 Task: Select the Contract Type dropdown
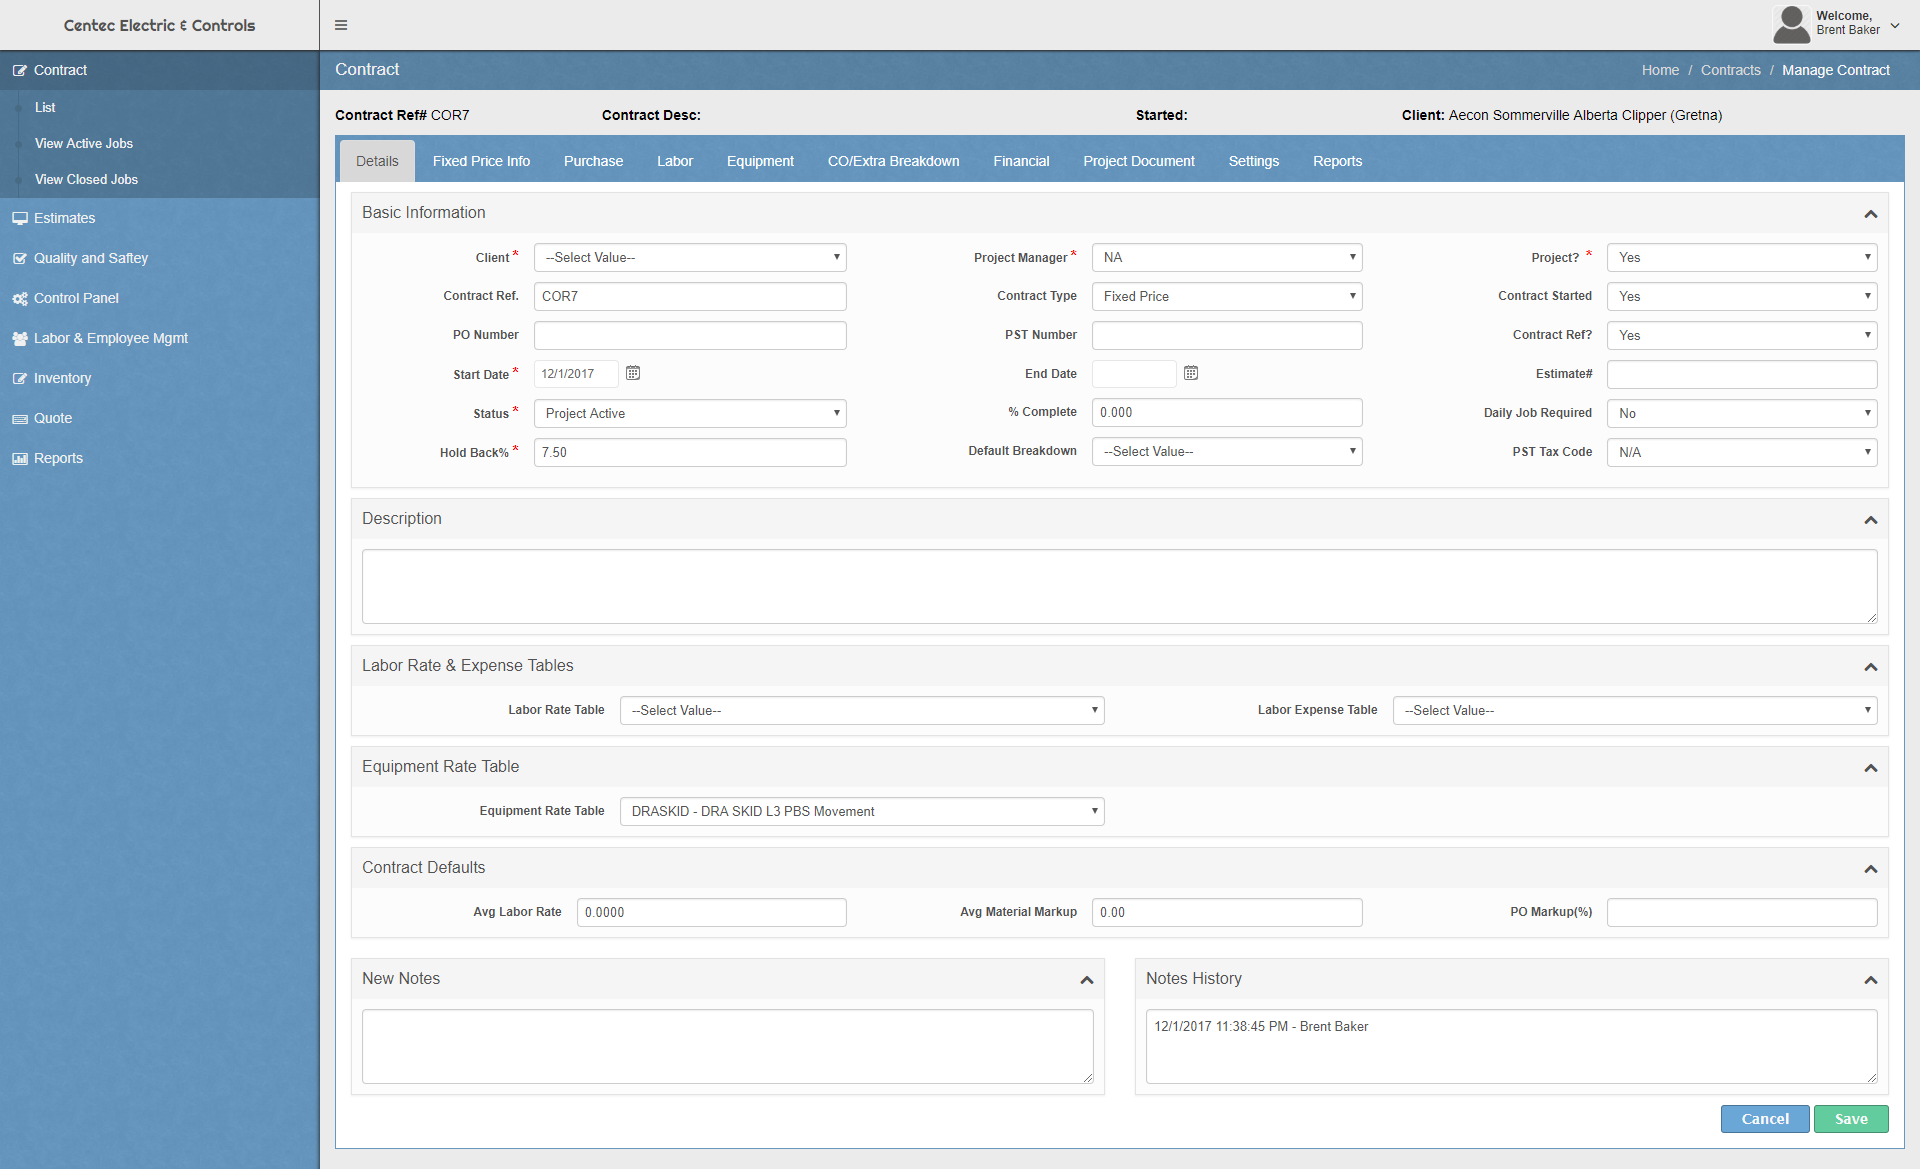tap(1226, 296)
